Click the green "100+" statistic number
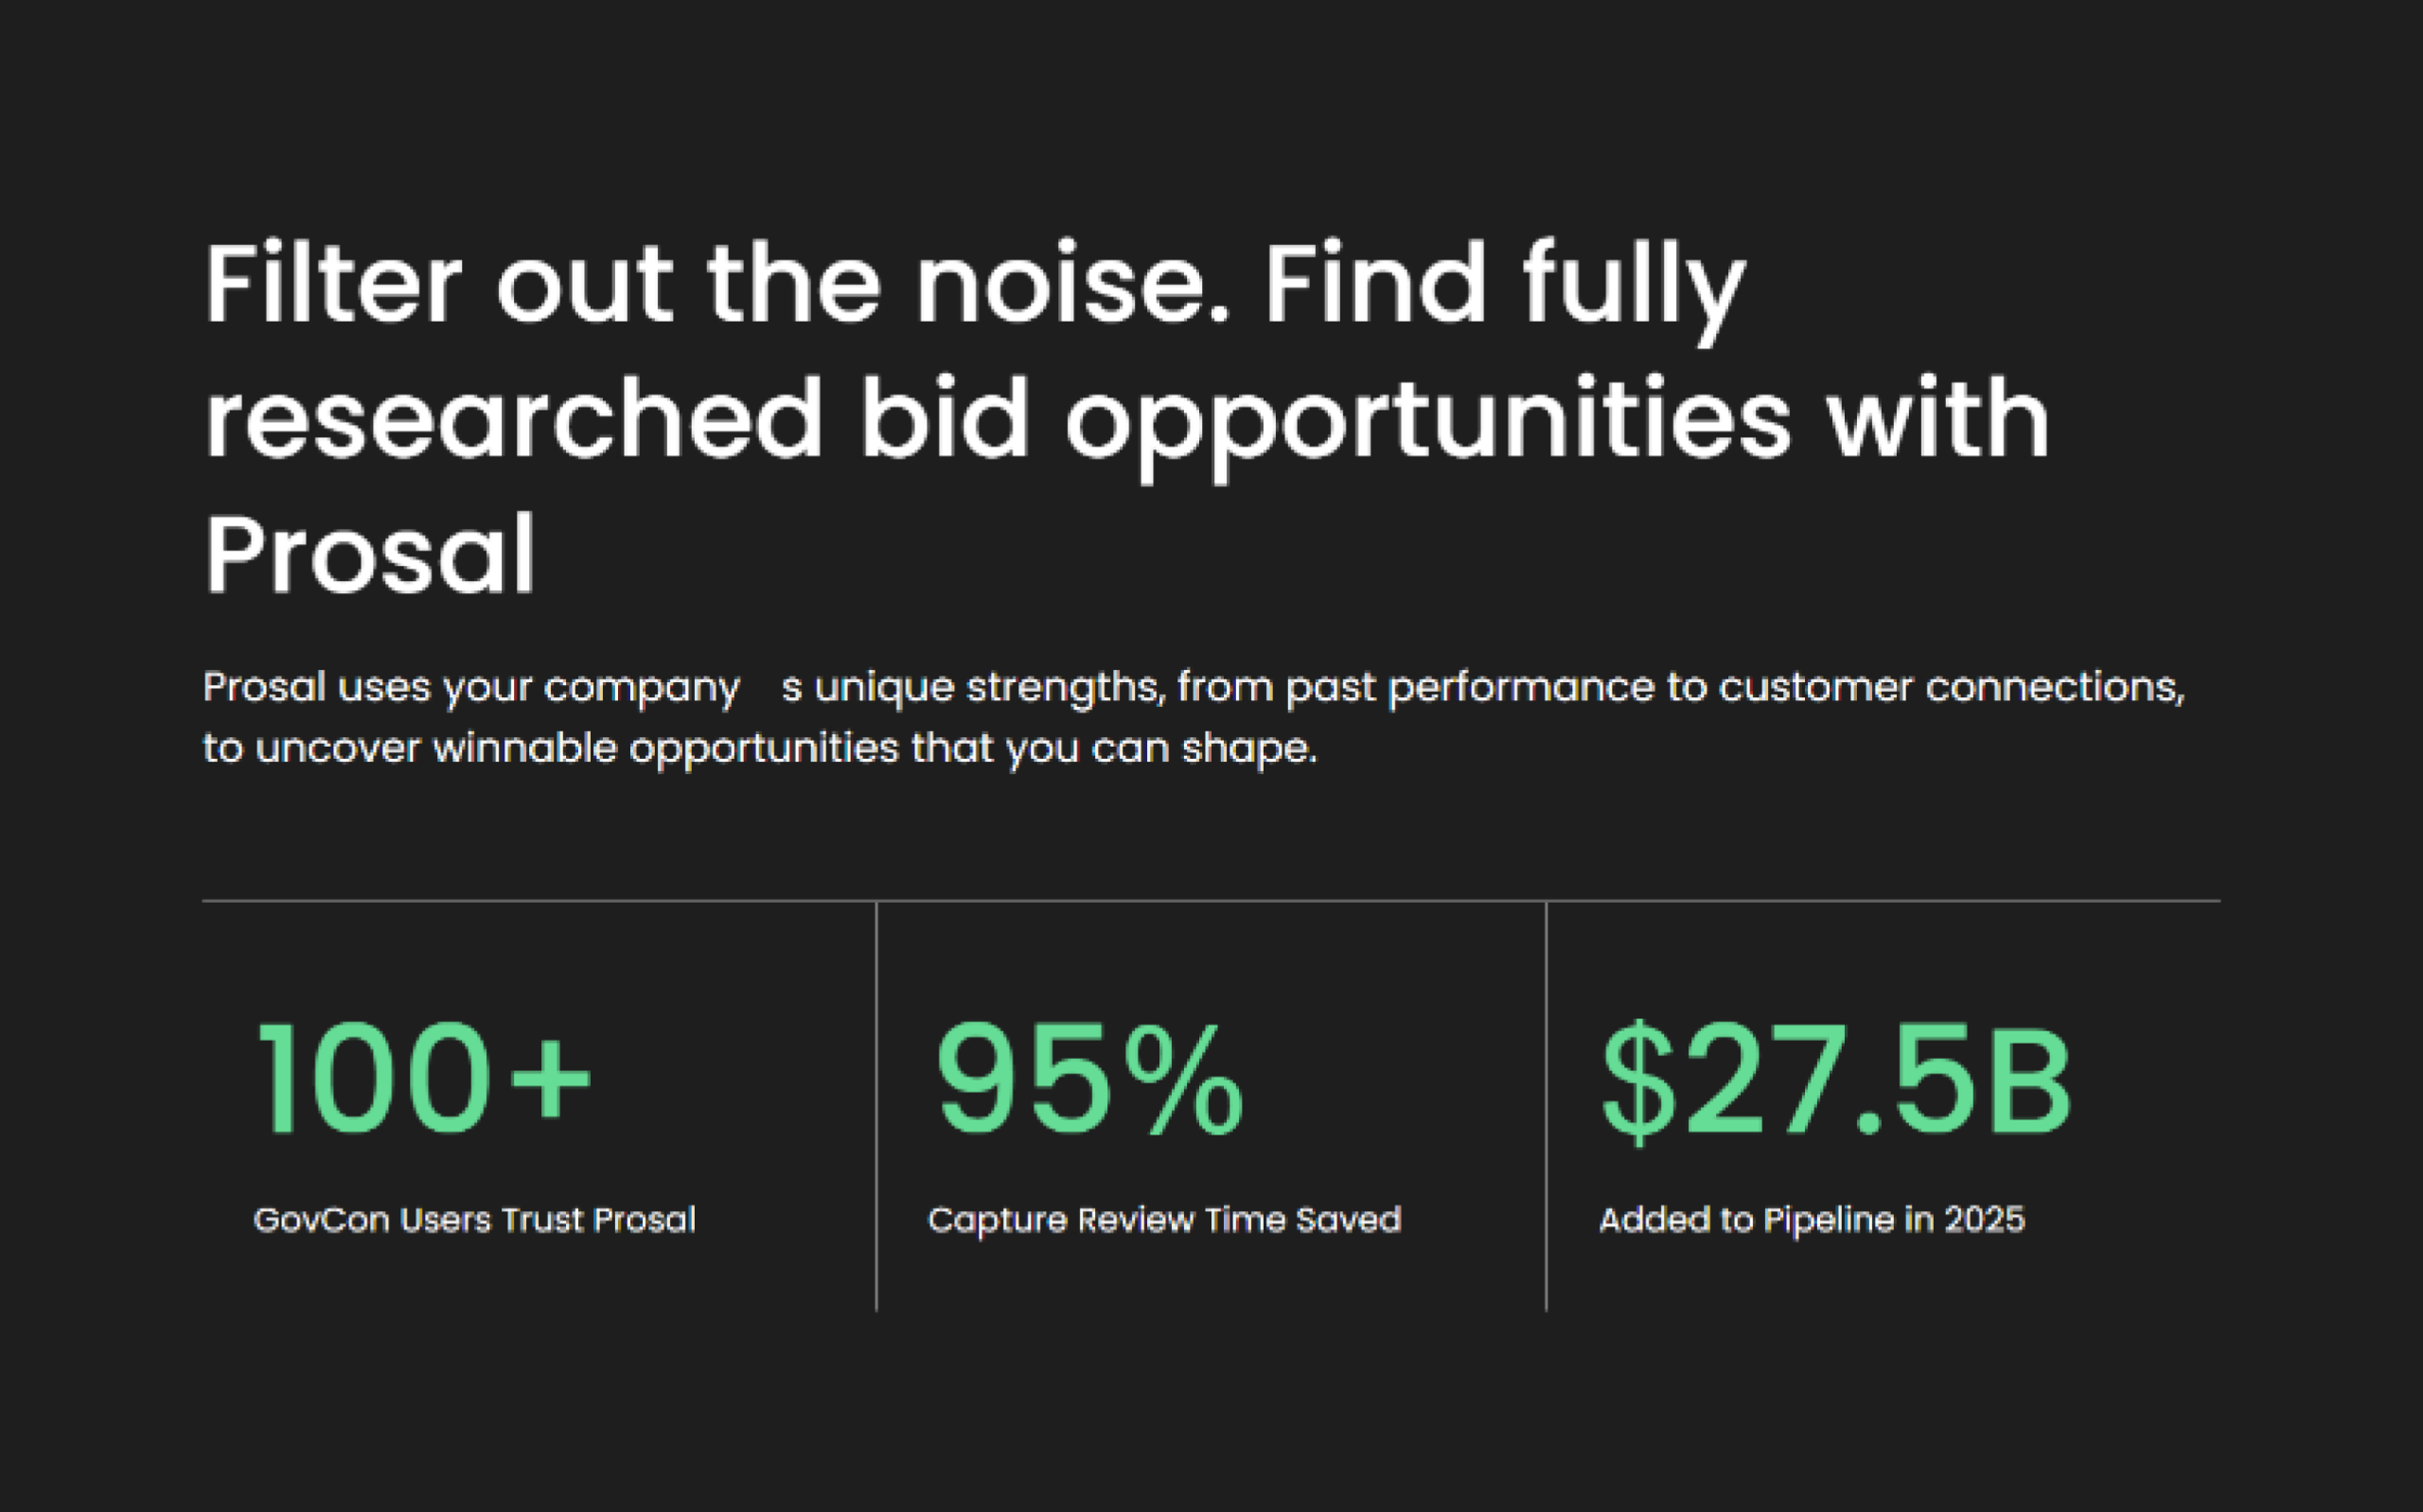This screenshot has height=1512, width=2423. (x=424, y=1081)
